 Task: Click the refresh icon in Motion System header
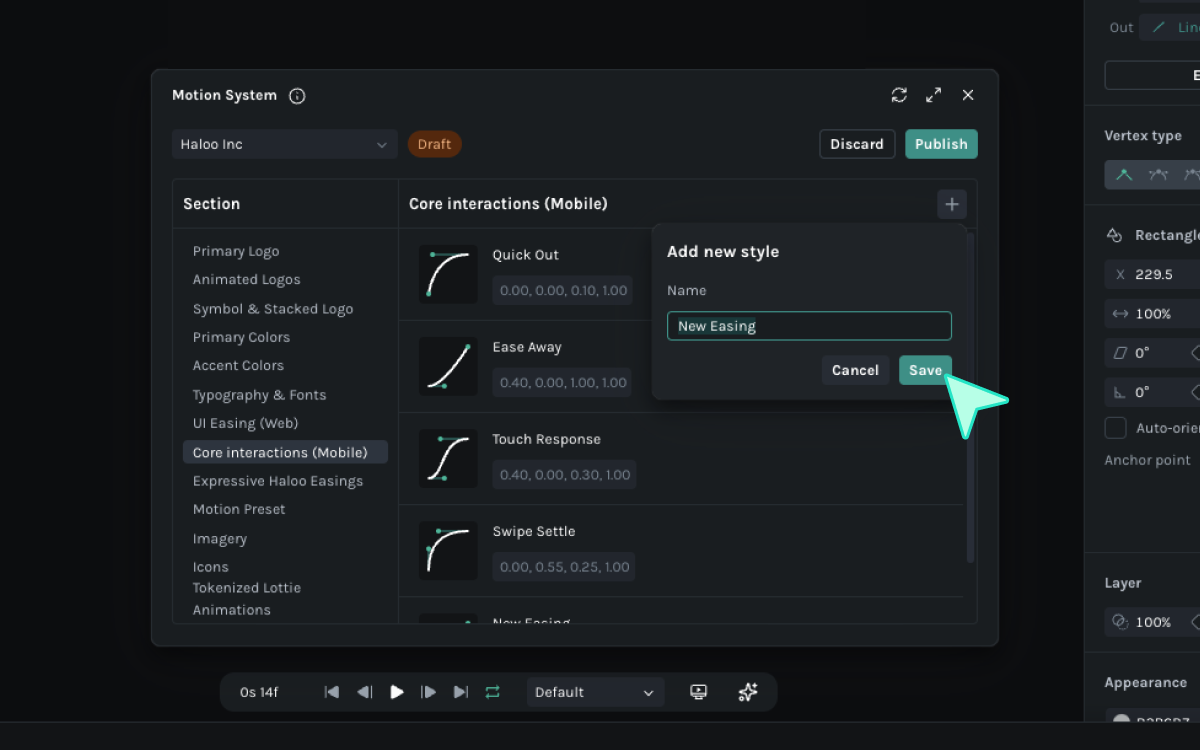(899, 95)
